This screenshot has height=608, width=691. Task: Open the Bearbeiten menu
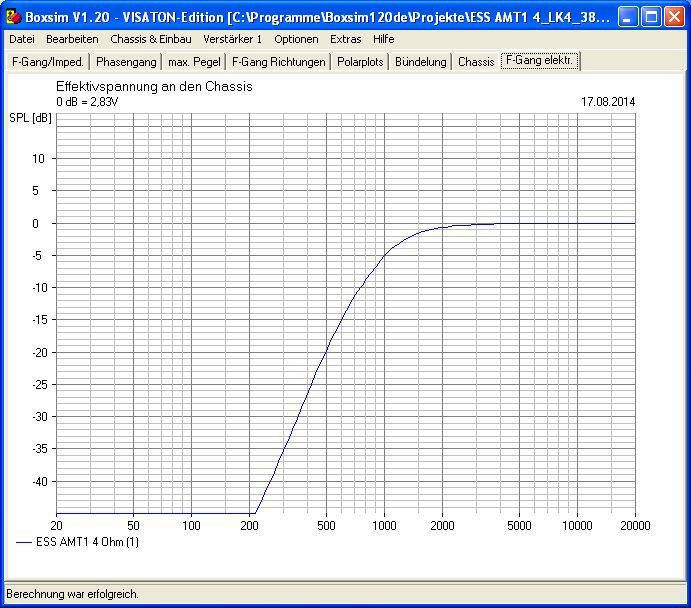coord(71,39)
